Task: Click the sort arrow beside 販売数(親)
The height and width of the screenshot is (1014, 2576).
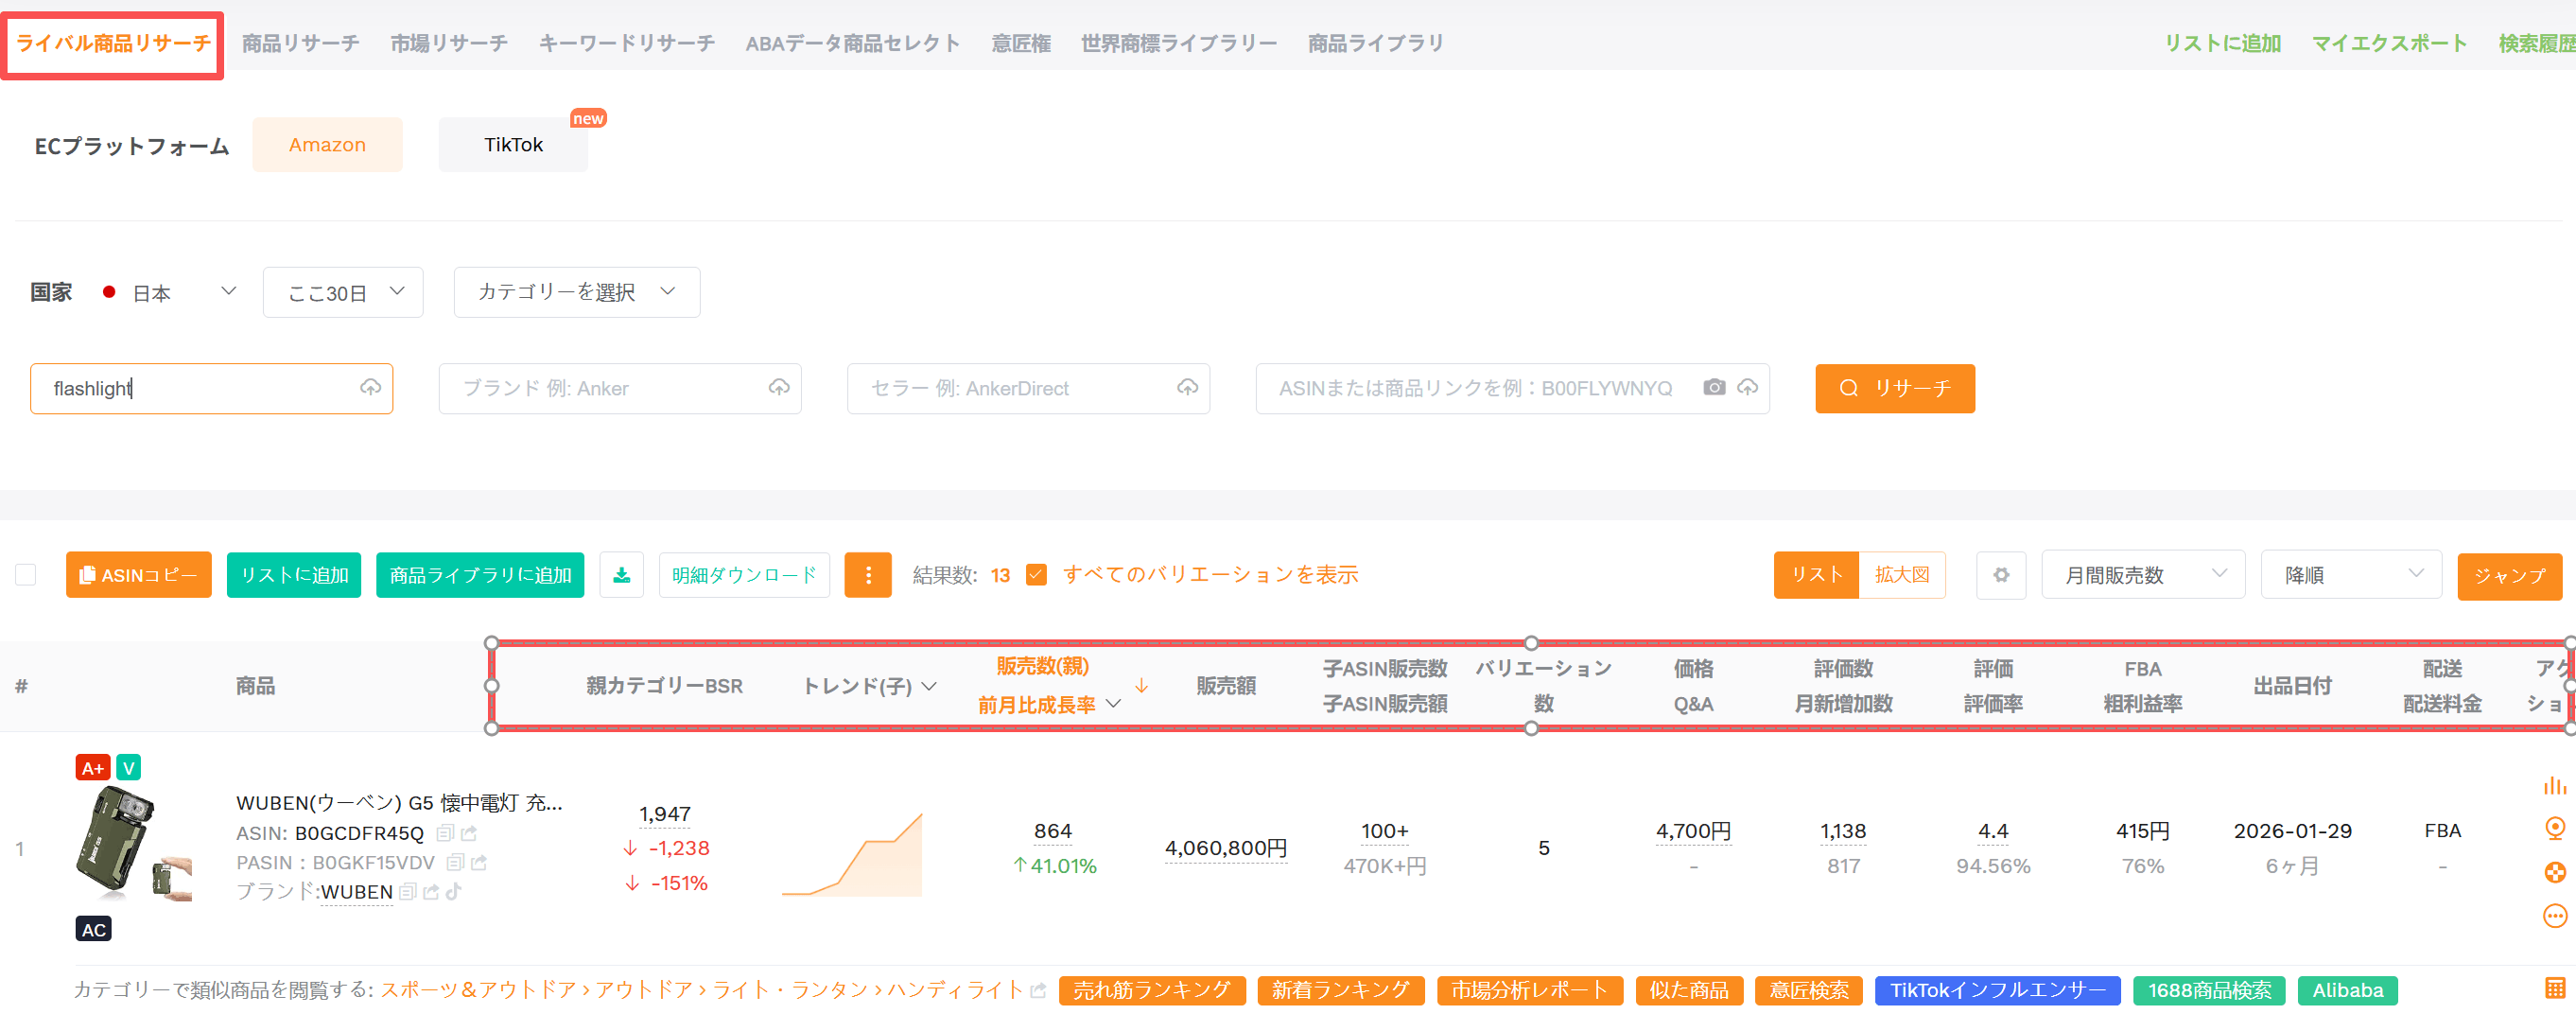Action: [1141, 686]
